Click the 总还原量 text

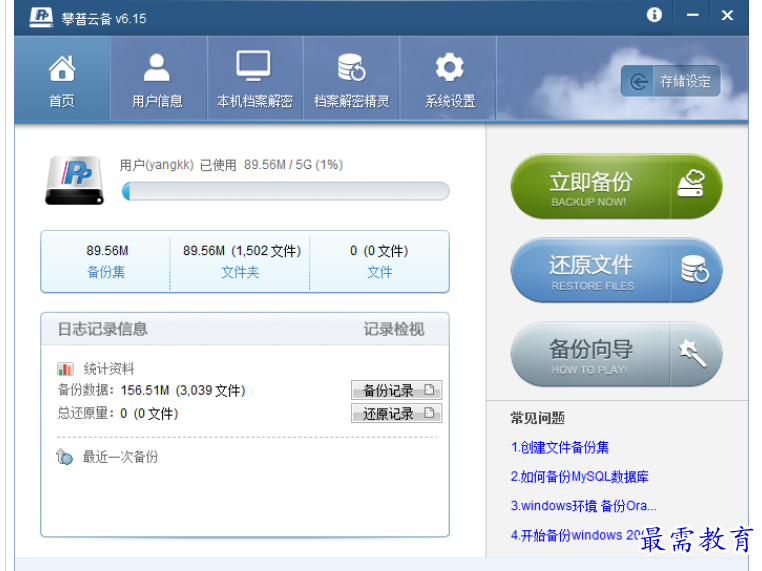pyautogui.click(x=118, y=414)
